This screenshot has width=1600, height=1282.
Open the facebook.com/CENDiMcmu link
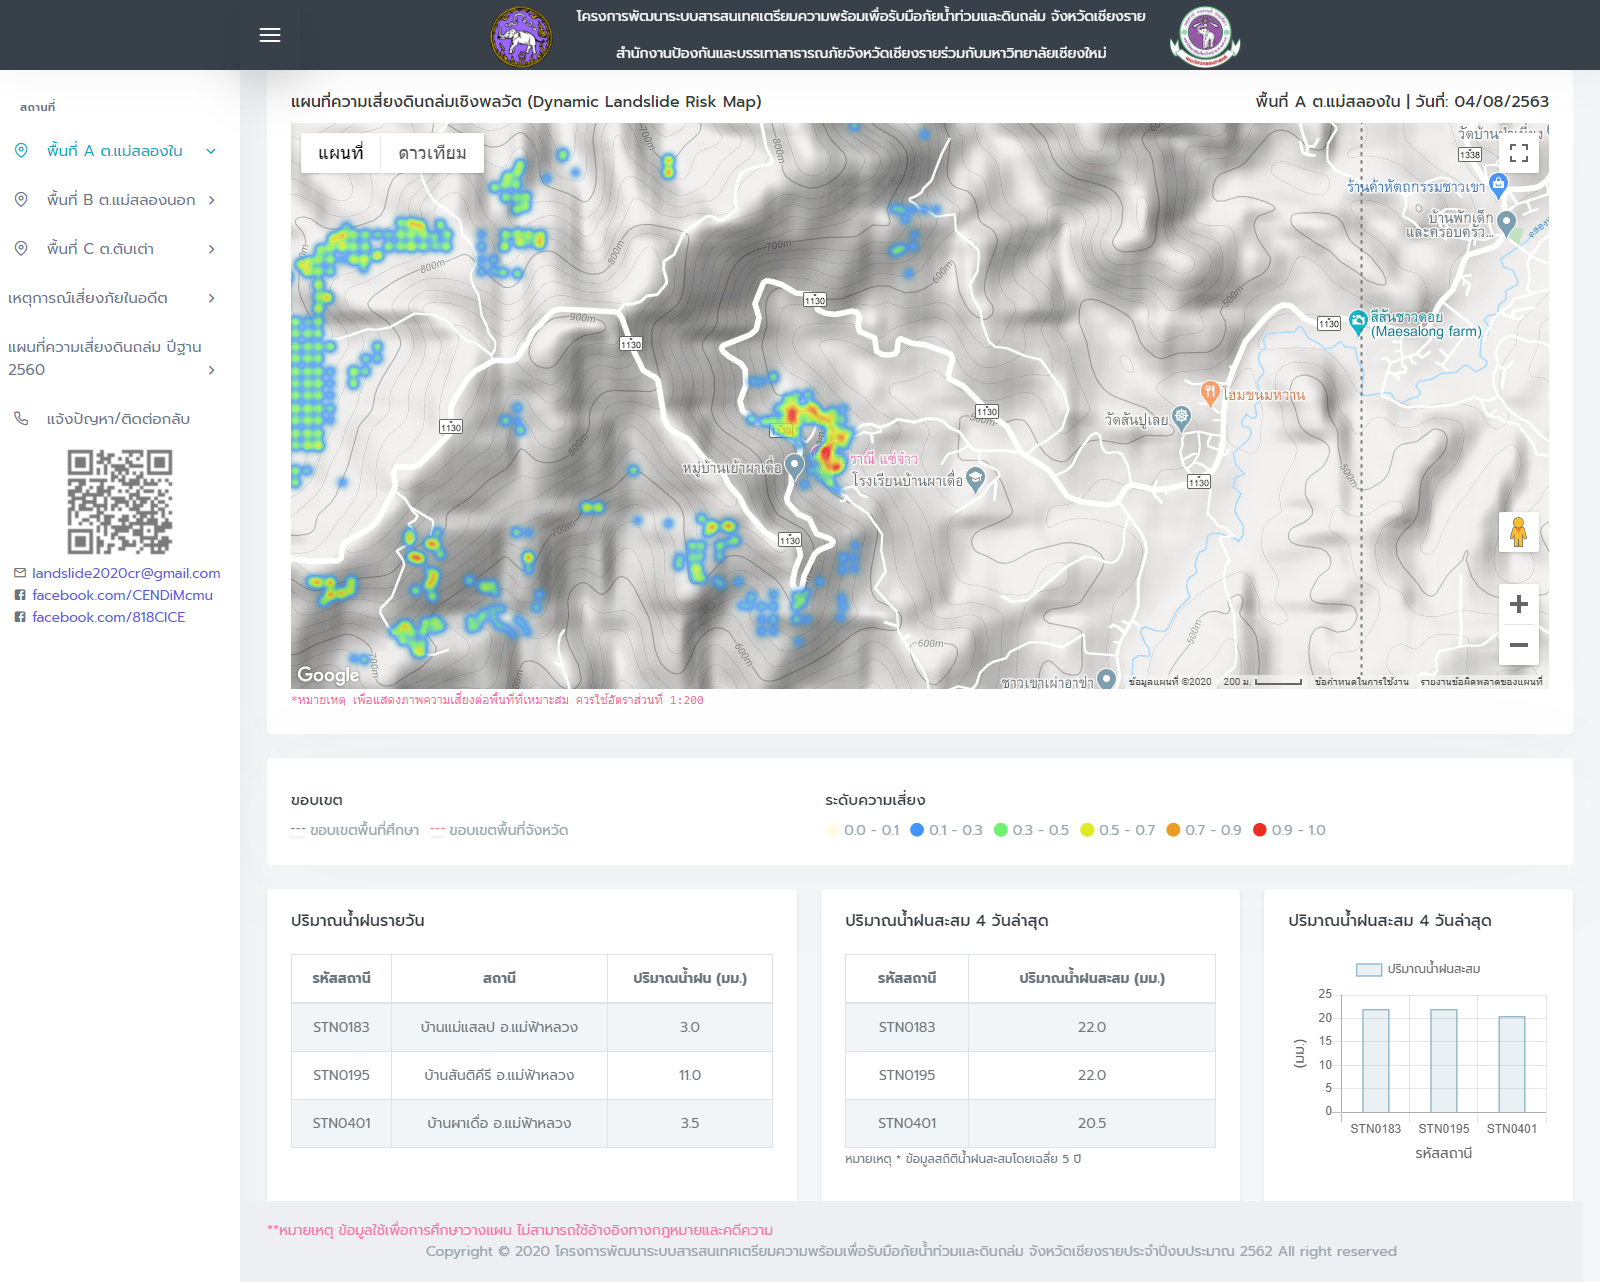[122, 595]
